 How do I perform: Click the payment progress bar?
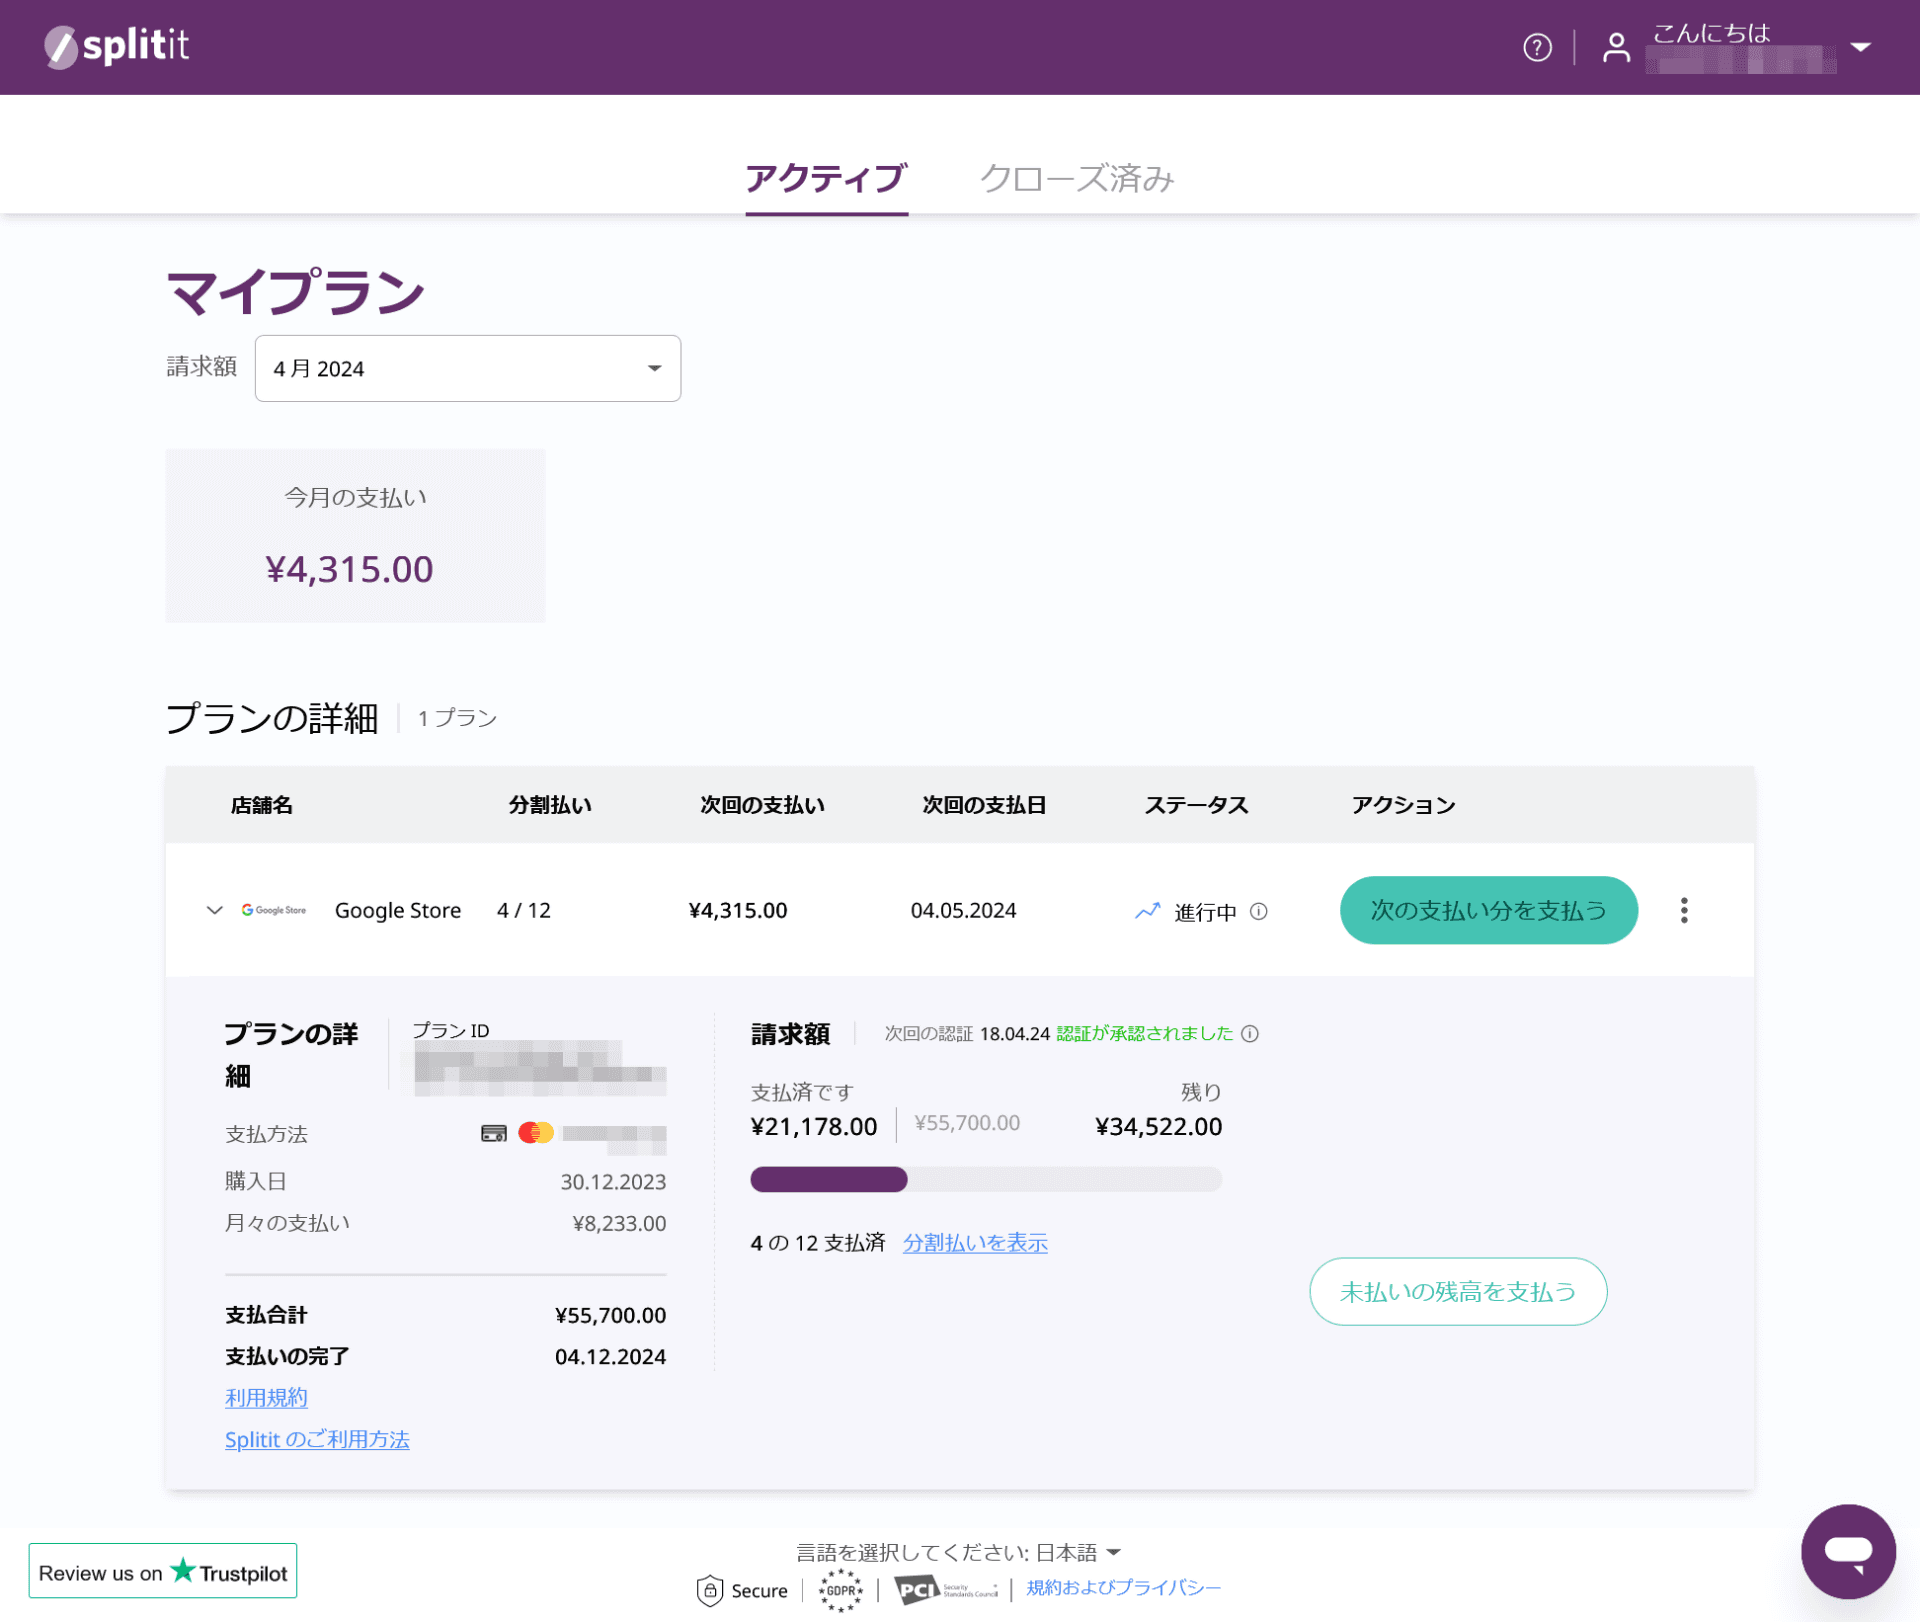[x=985, y=1180]
